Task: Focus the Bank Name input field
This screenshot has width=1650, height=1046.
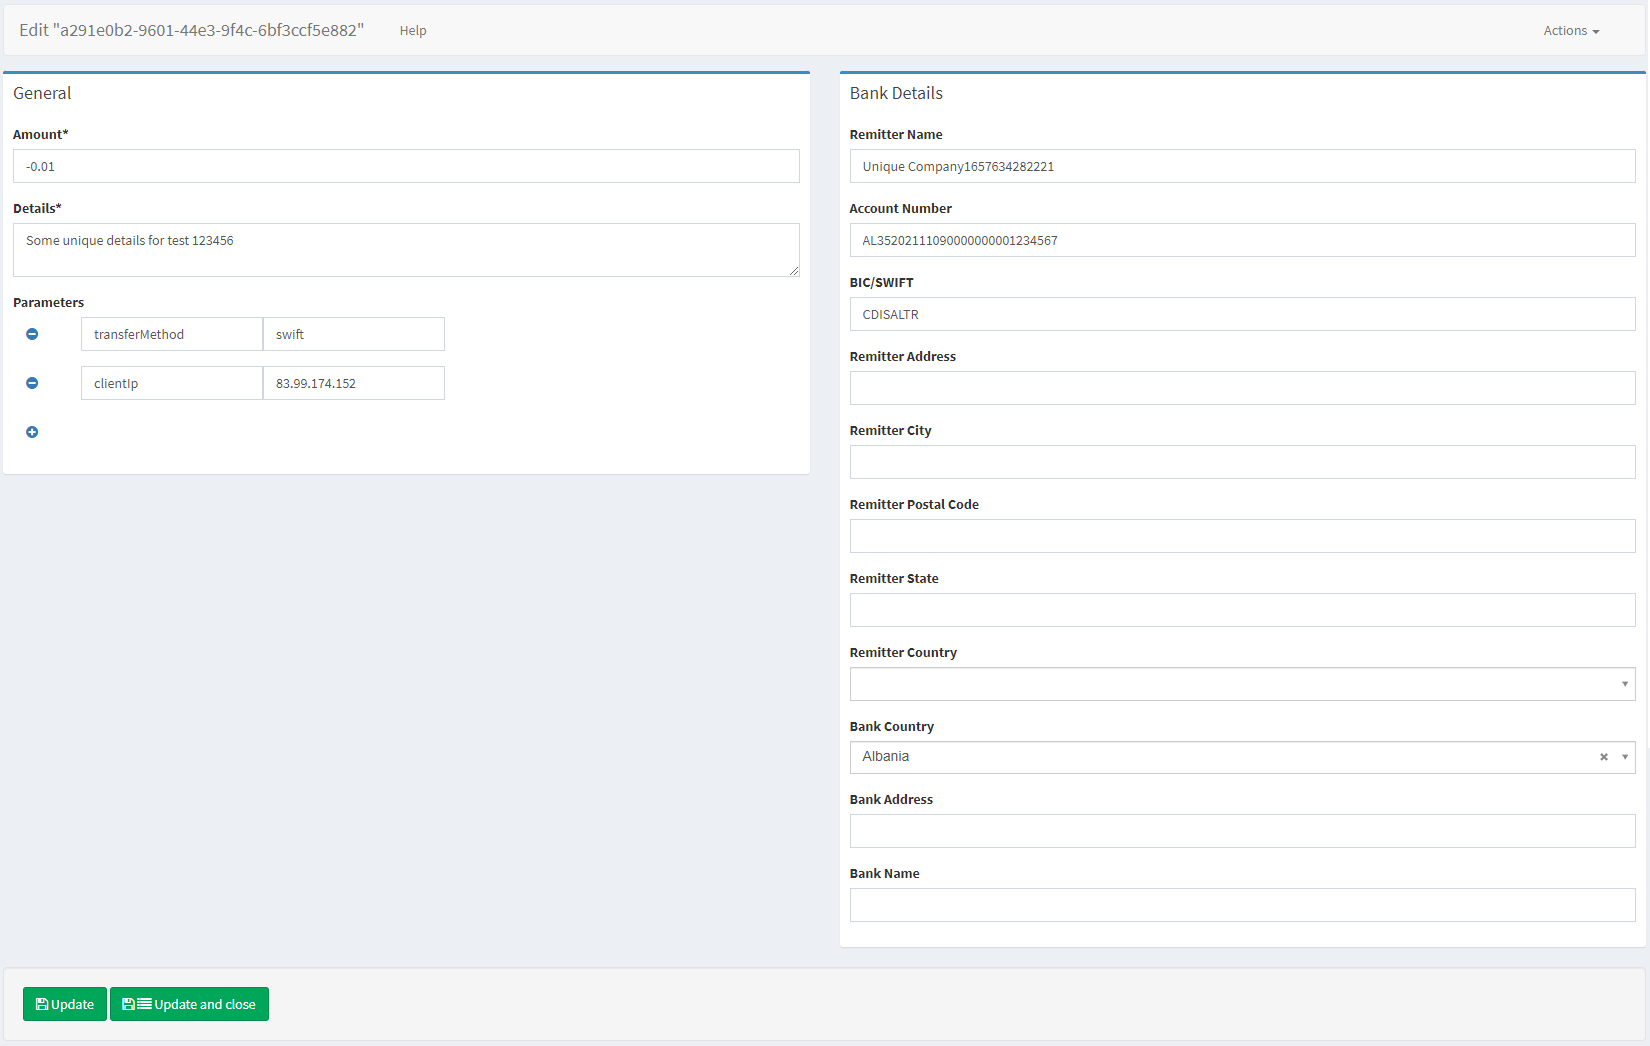Action: [1241, 905]
